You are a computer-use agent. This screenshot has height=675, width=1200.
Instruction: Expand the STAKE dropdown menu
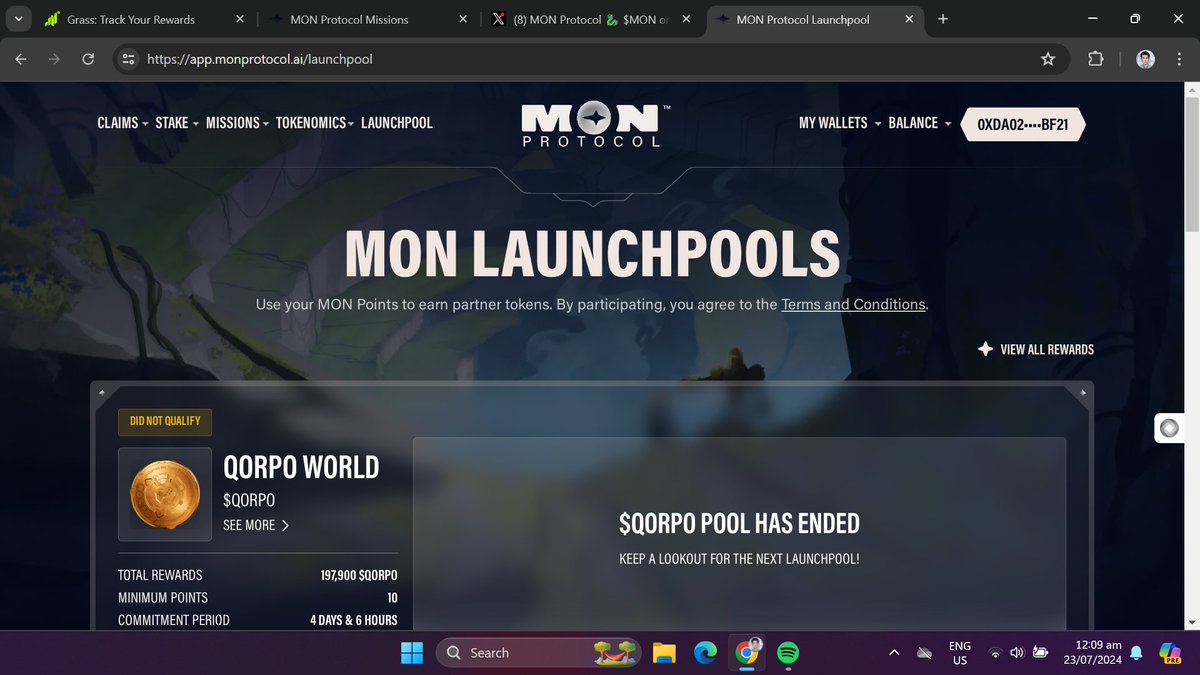(177, 122)
